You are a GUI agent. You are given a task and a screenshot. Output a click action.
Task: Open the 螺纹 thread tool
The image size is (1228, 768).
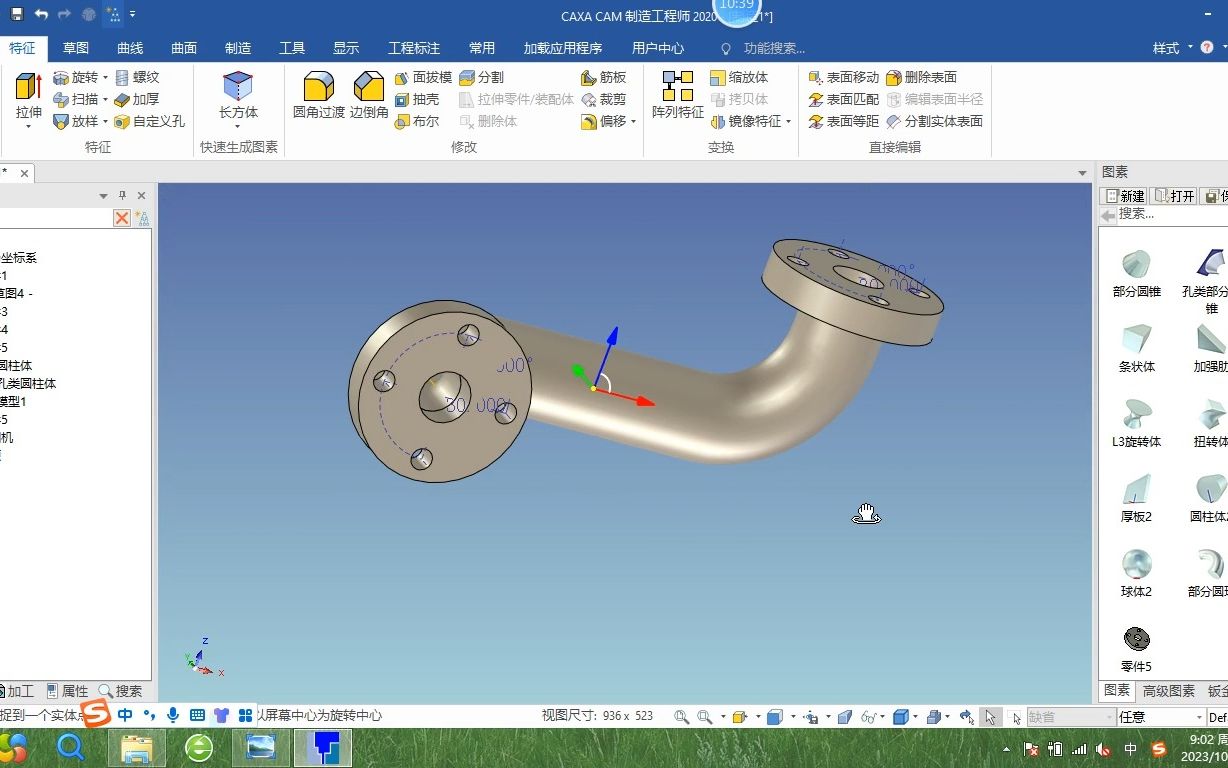pyautogui.click(x=136, y=77)
